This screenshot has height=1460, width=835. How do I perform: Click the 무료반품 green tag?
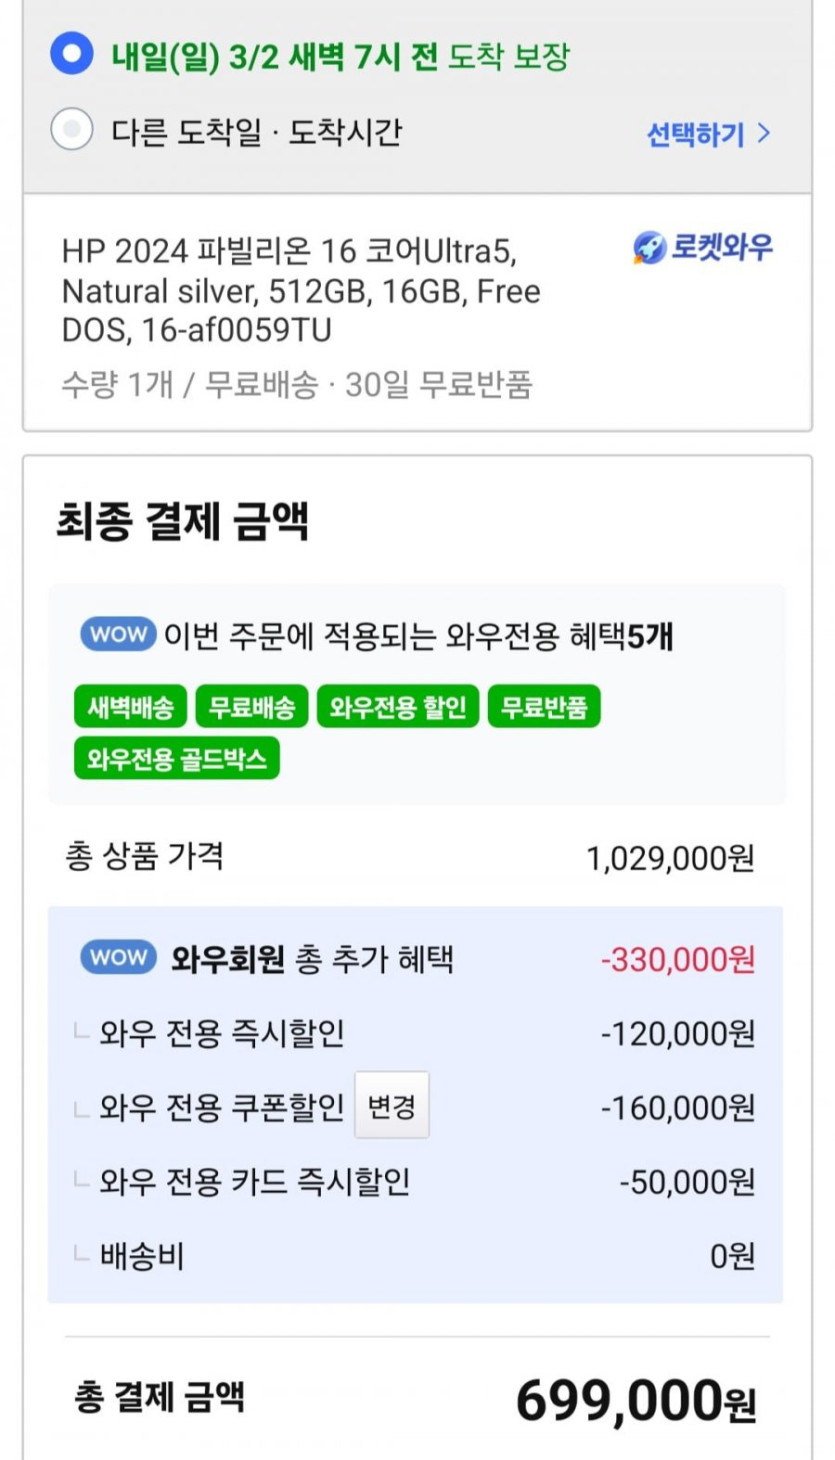tap(544, 708)
